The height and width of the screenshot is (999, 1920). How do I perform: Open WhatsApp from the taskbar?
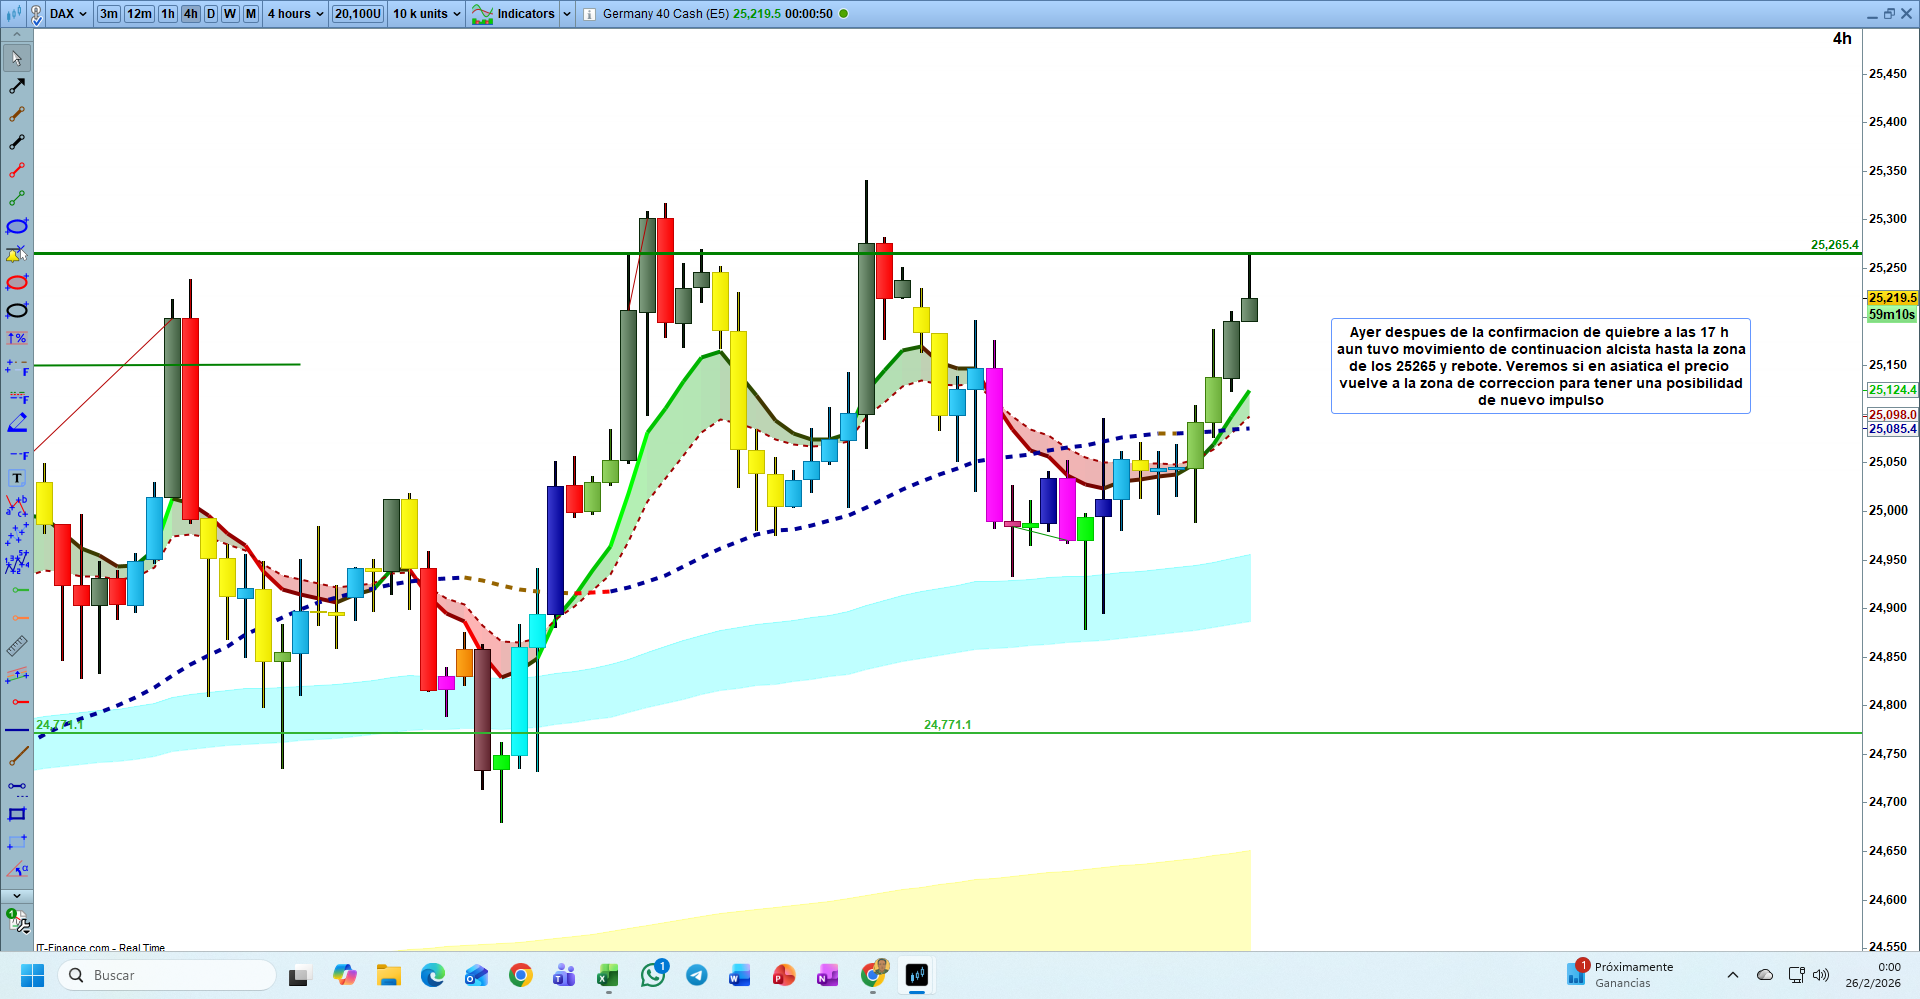click(x=653, y=975)
